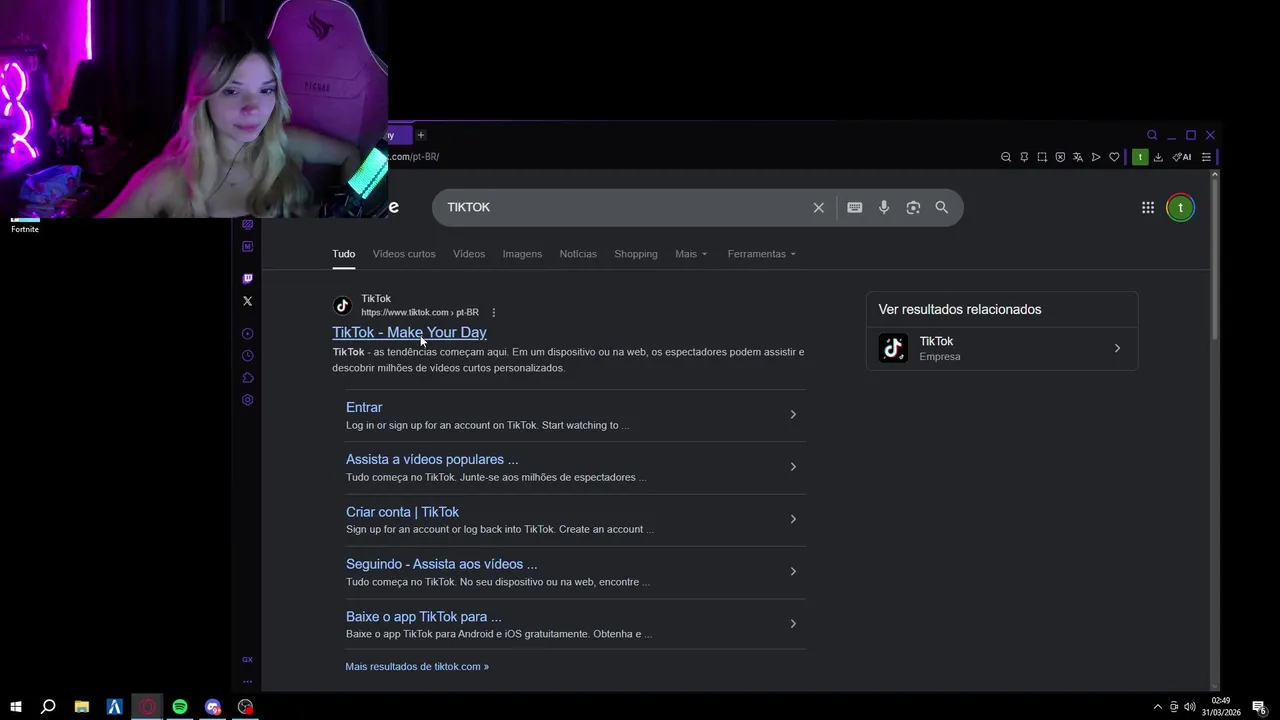Click the page vertical scrollbar thumb
The width and height of the screenshot is (1280, 720).
(1215, 260)
